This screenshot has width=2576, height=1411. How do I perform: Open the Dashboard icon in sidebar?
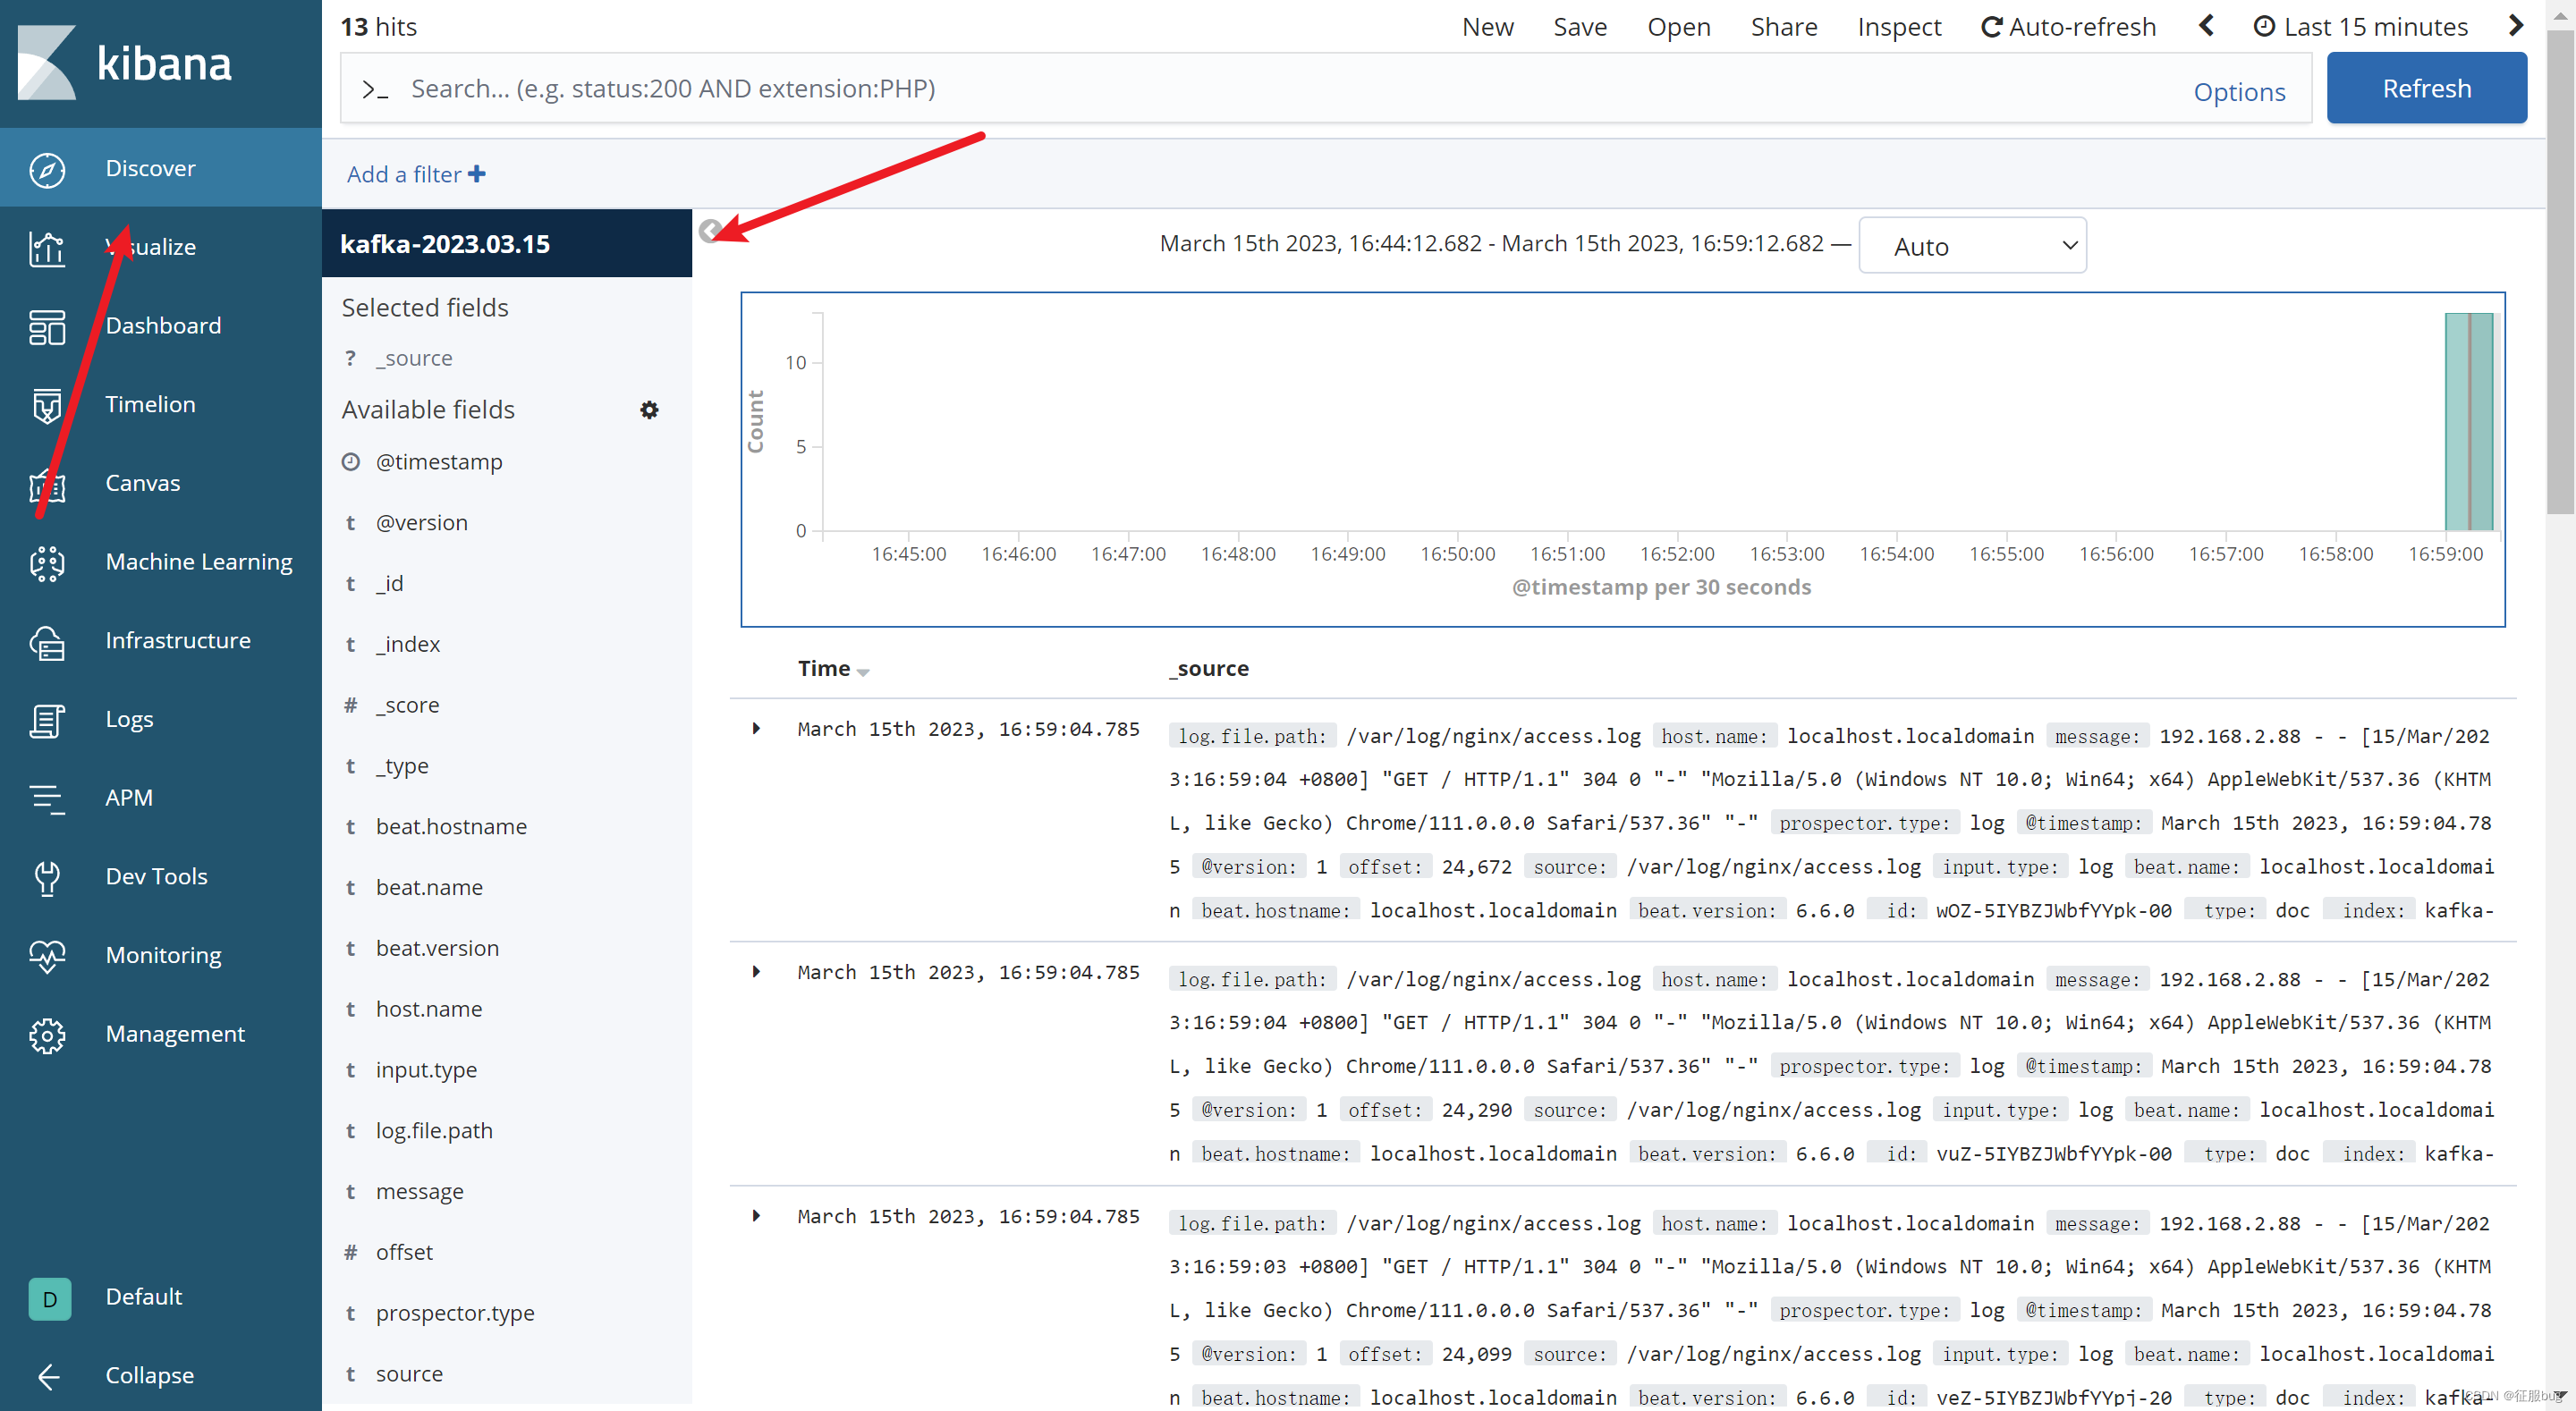(x=47, y=326)
